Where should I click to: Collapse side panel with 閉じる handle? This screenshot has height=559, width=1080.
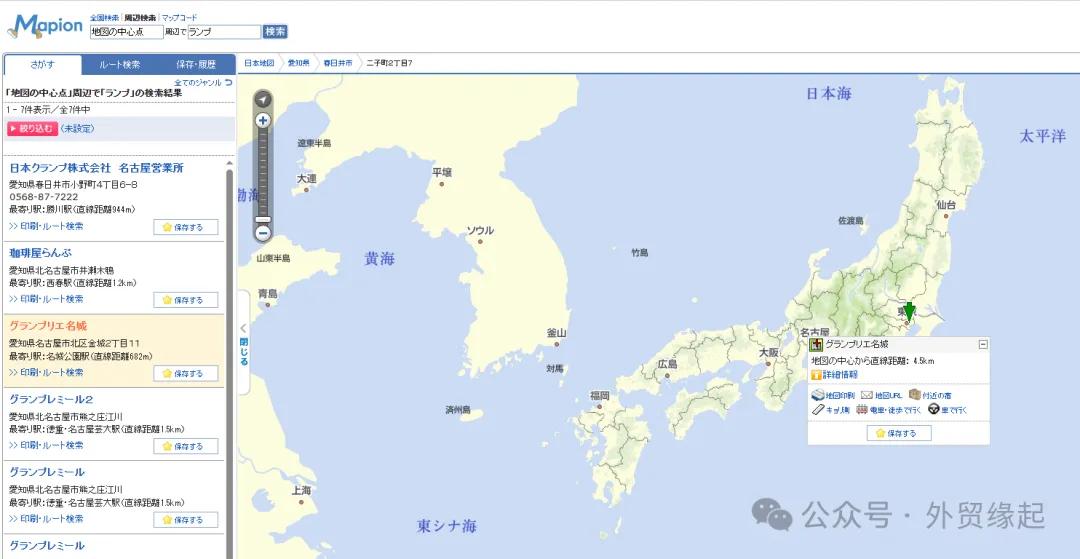pos(244,342)
